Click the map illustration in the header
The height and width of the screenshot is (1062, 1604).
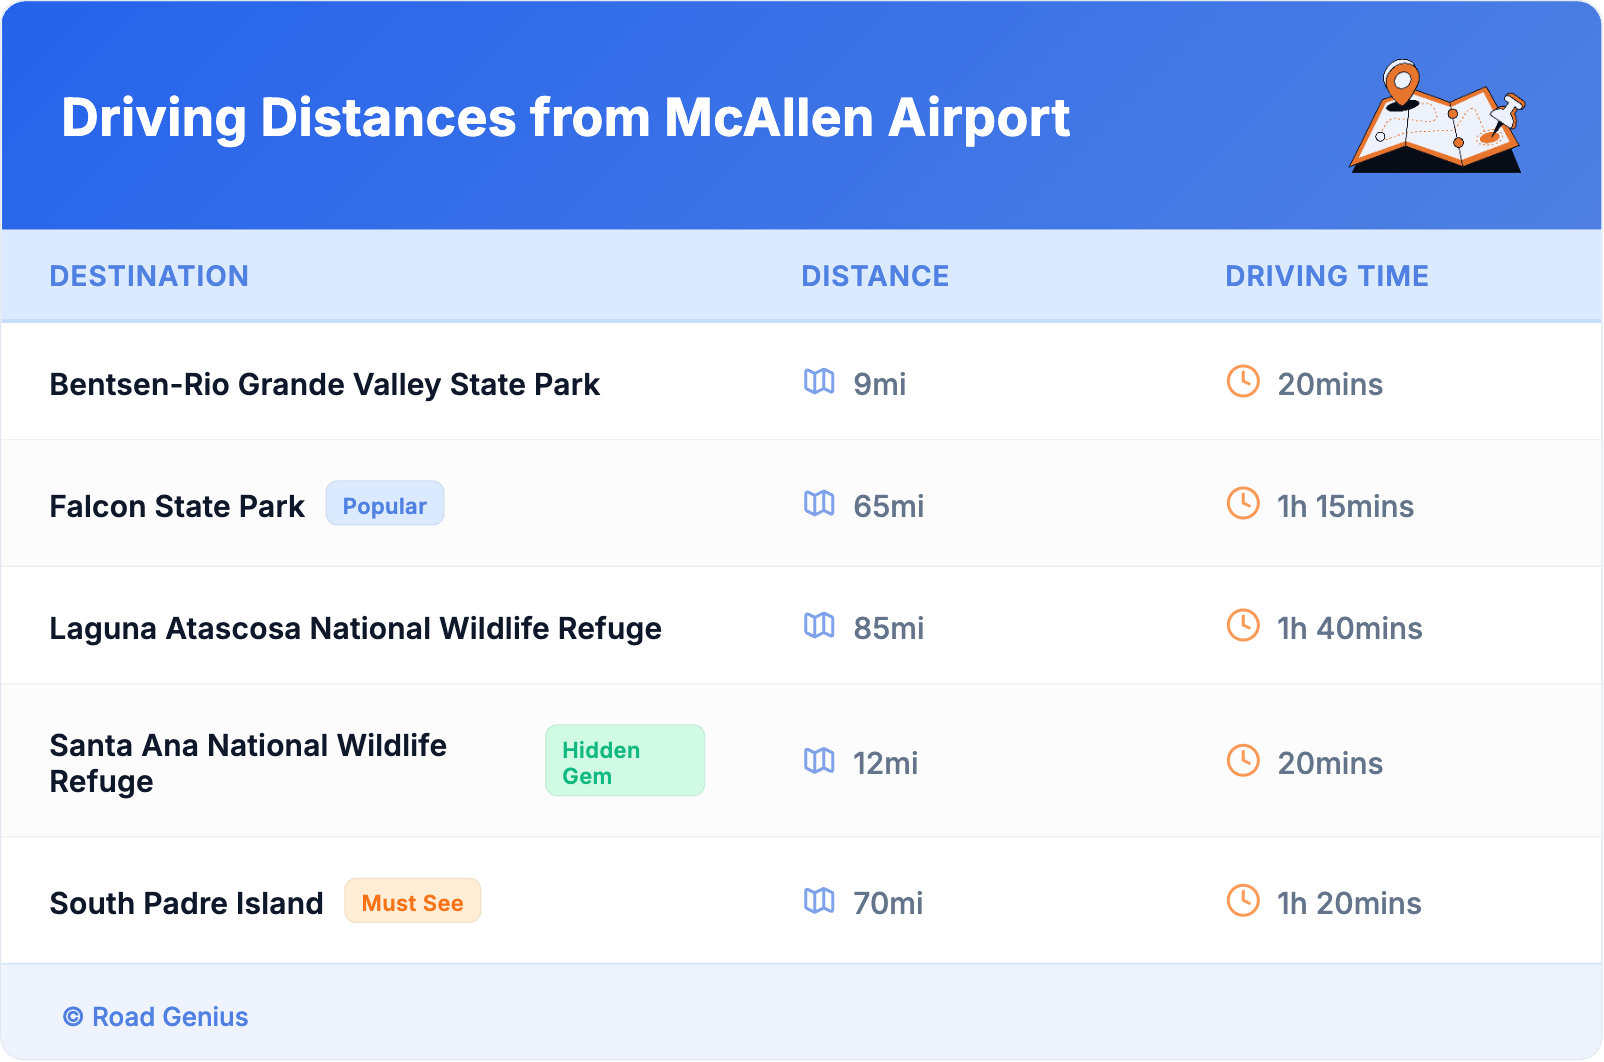click(x=1437, y=117)
